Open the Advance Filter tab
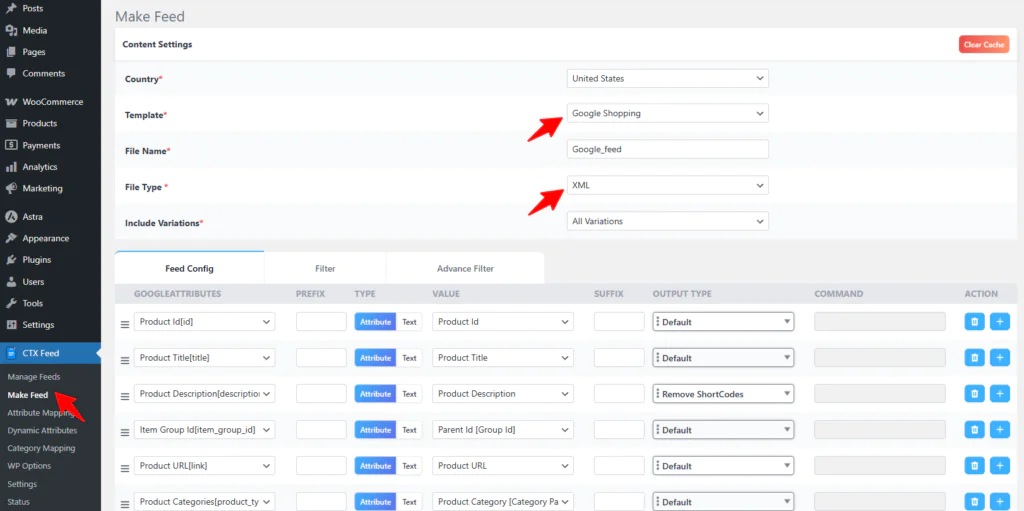Viewport: 1024px width, 511px height. click(465, 269)
